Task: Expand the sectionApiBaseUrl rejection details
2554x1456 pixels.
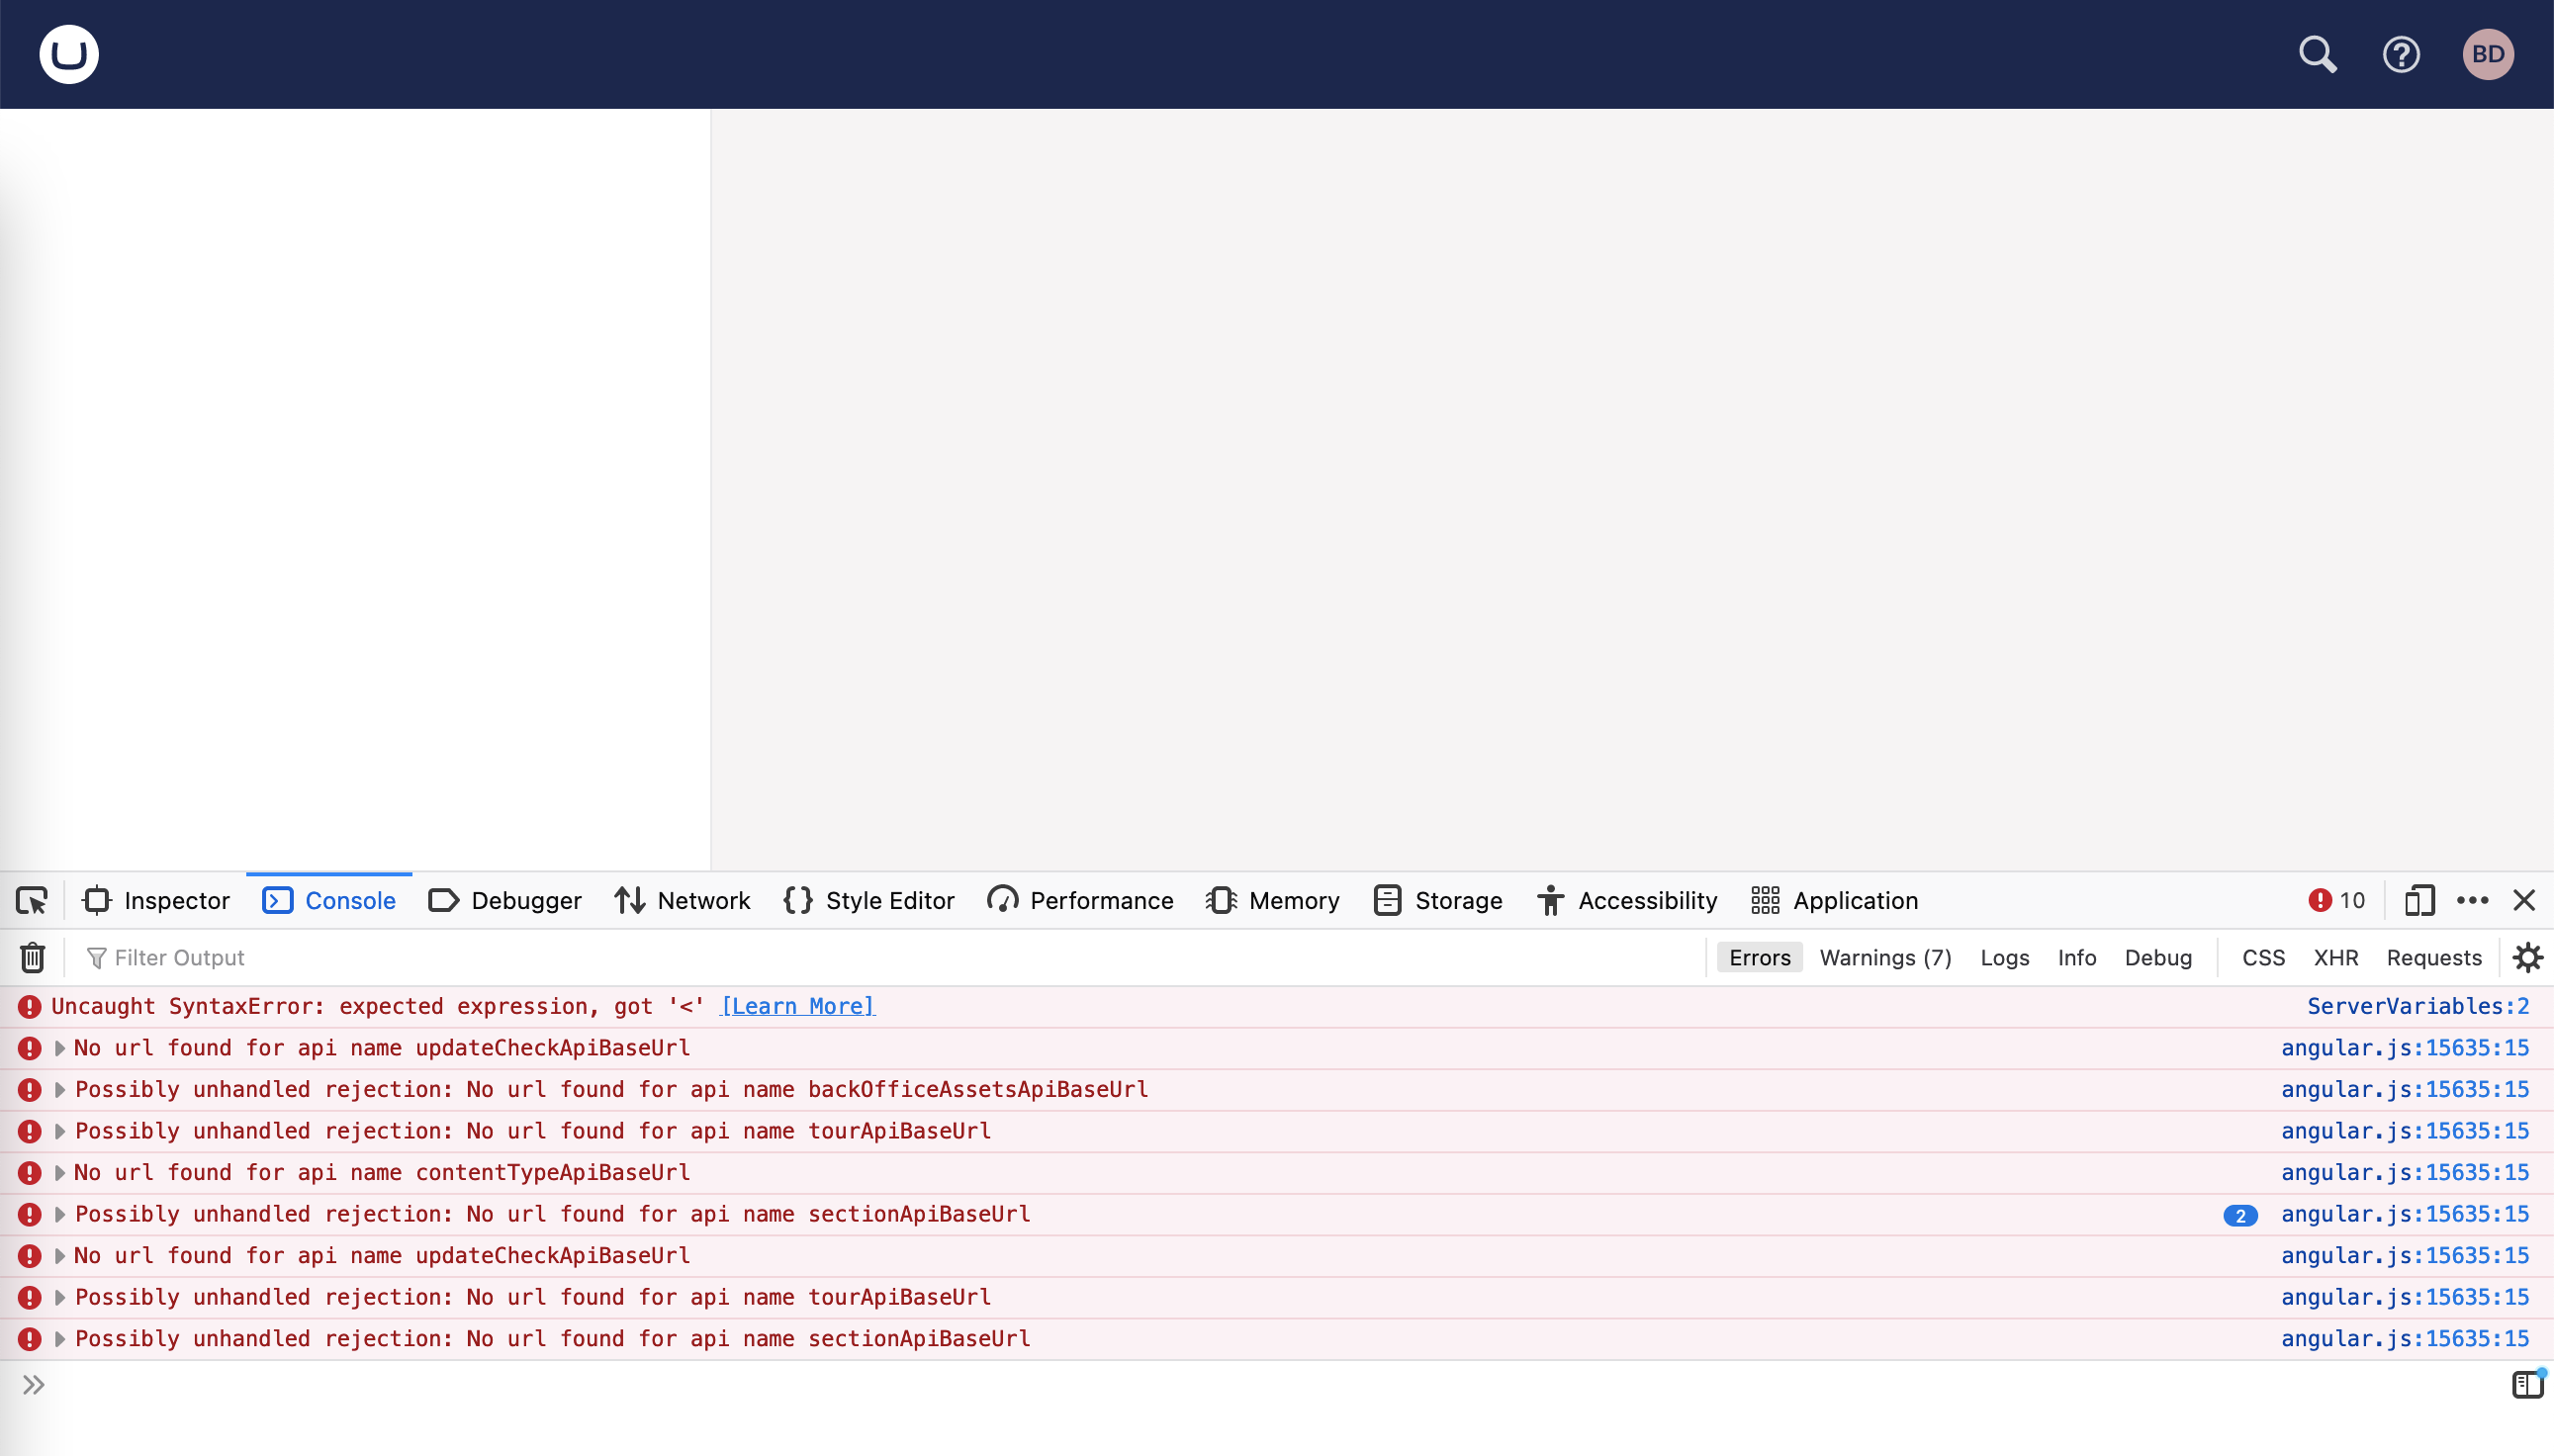Action: pos(60,1213)
